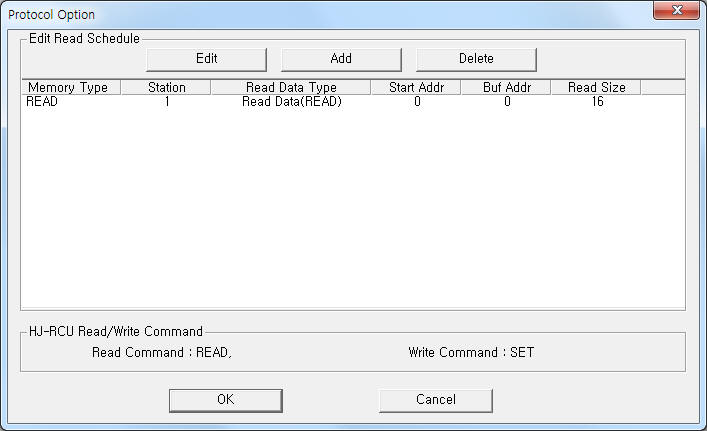Click the Read Data Type column header
This screenshot has width=707, height=431.
point(291,87)
